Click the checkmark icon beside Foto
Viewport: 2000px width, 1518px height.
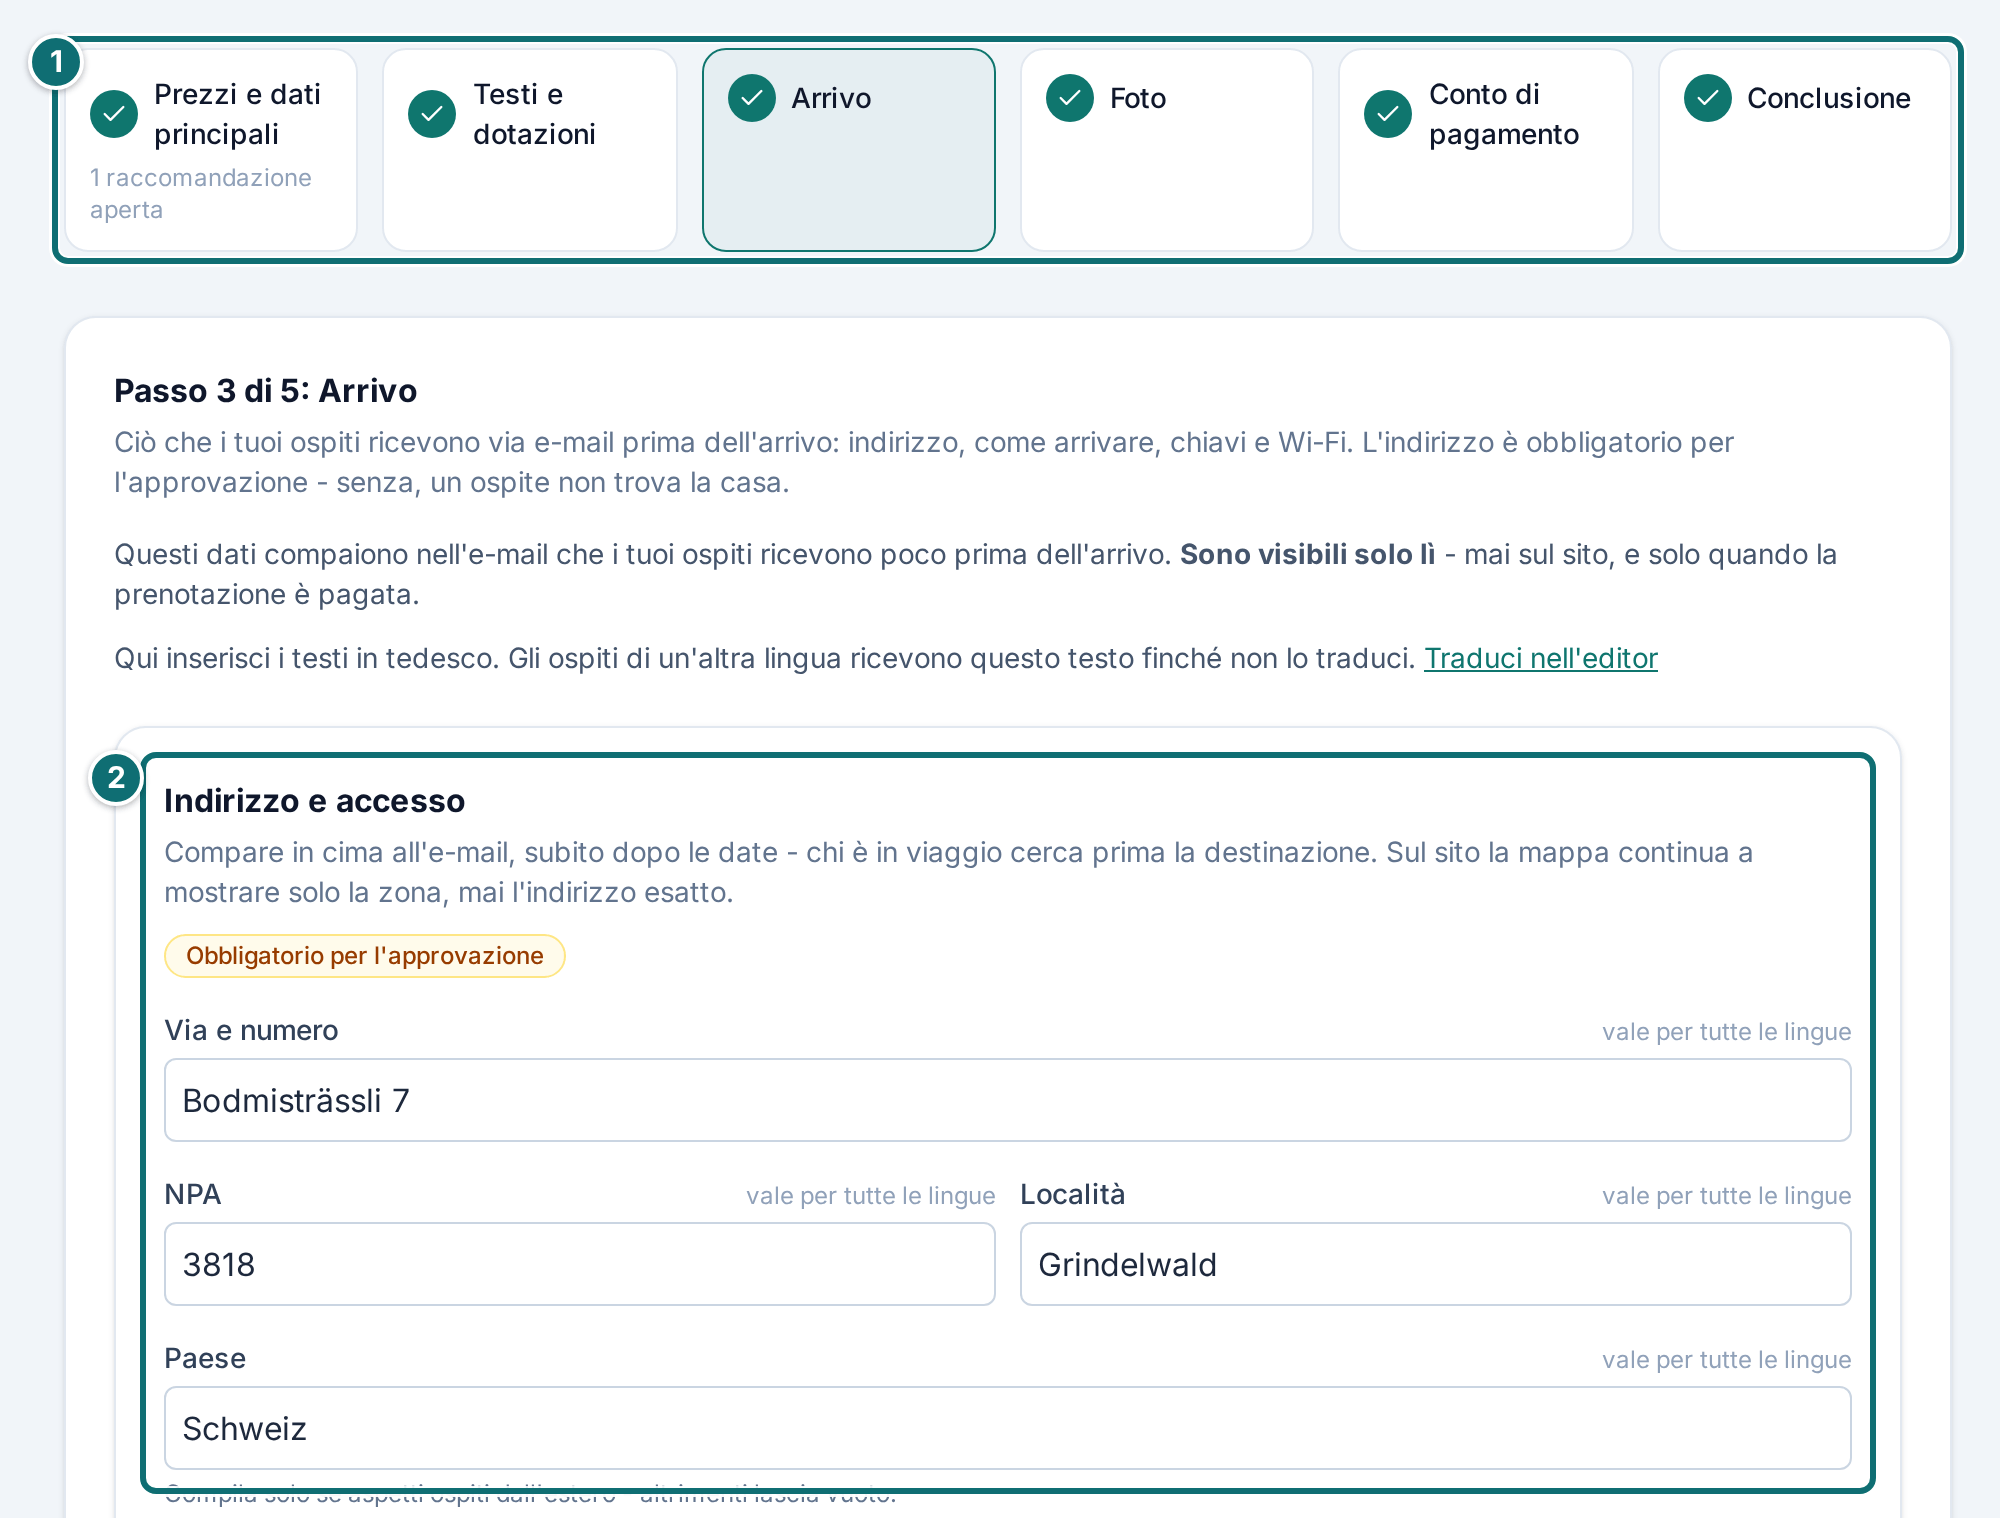pyautogui.click(x=1070, y=98)
